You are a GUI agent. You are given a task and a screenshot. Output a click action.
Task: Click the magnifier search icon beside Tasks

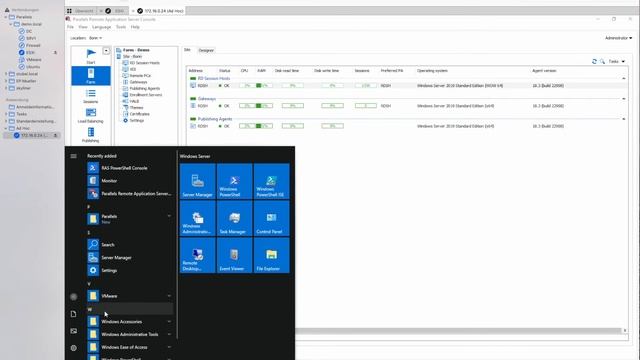602,61
